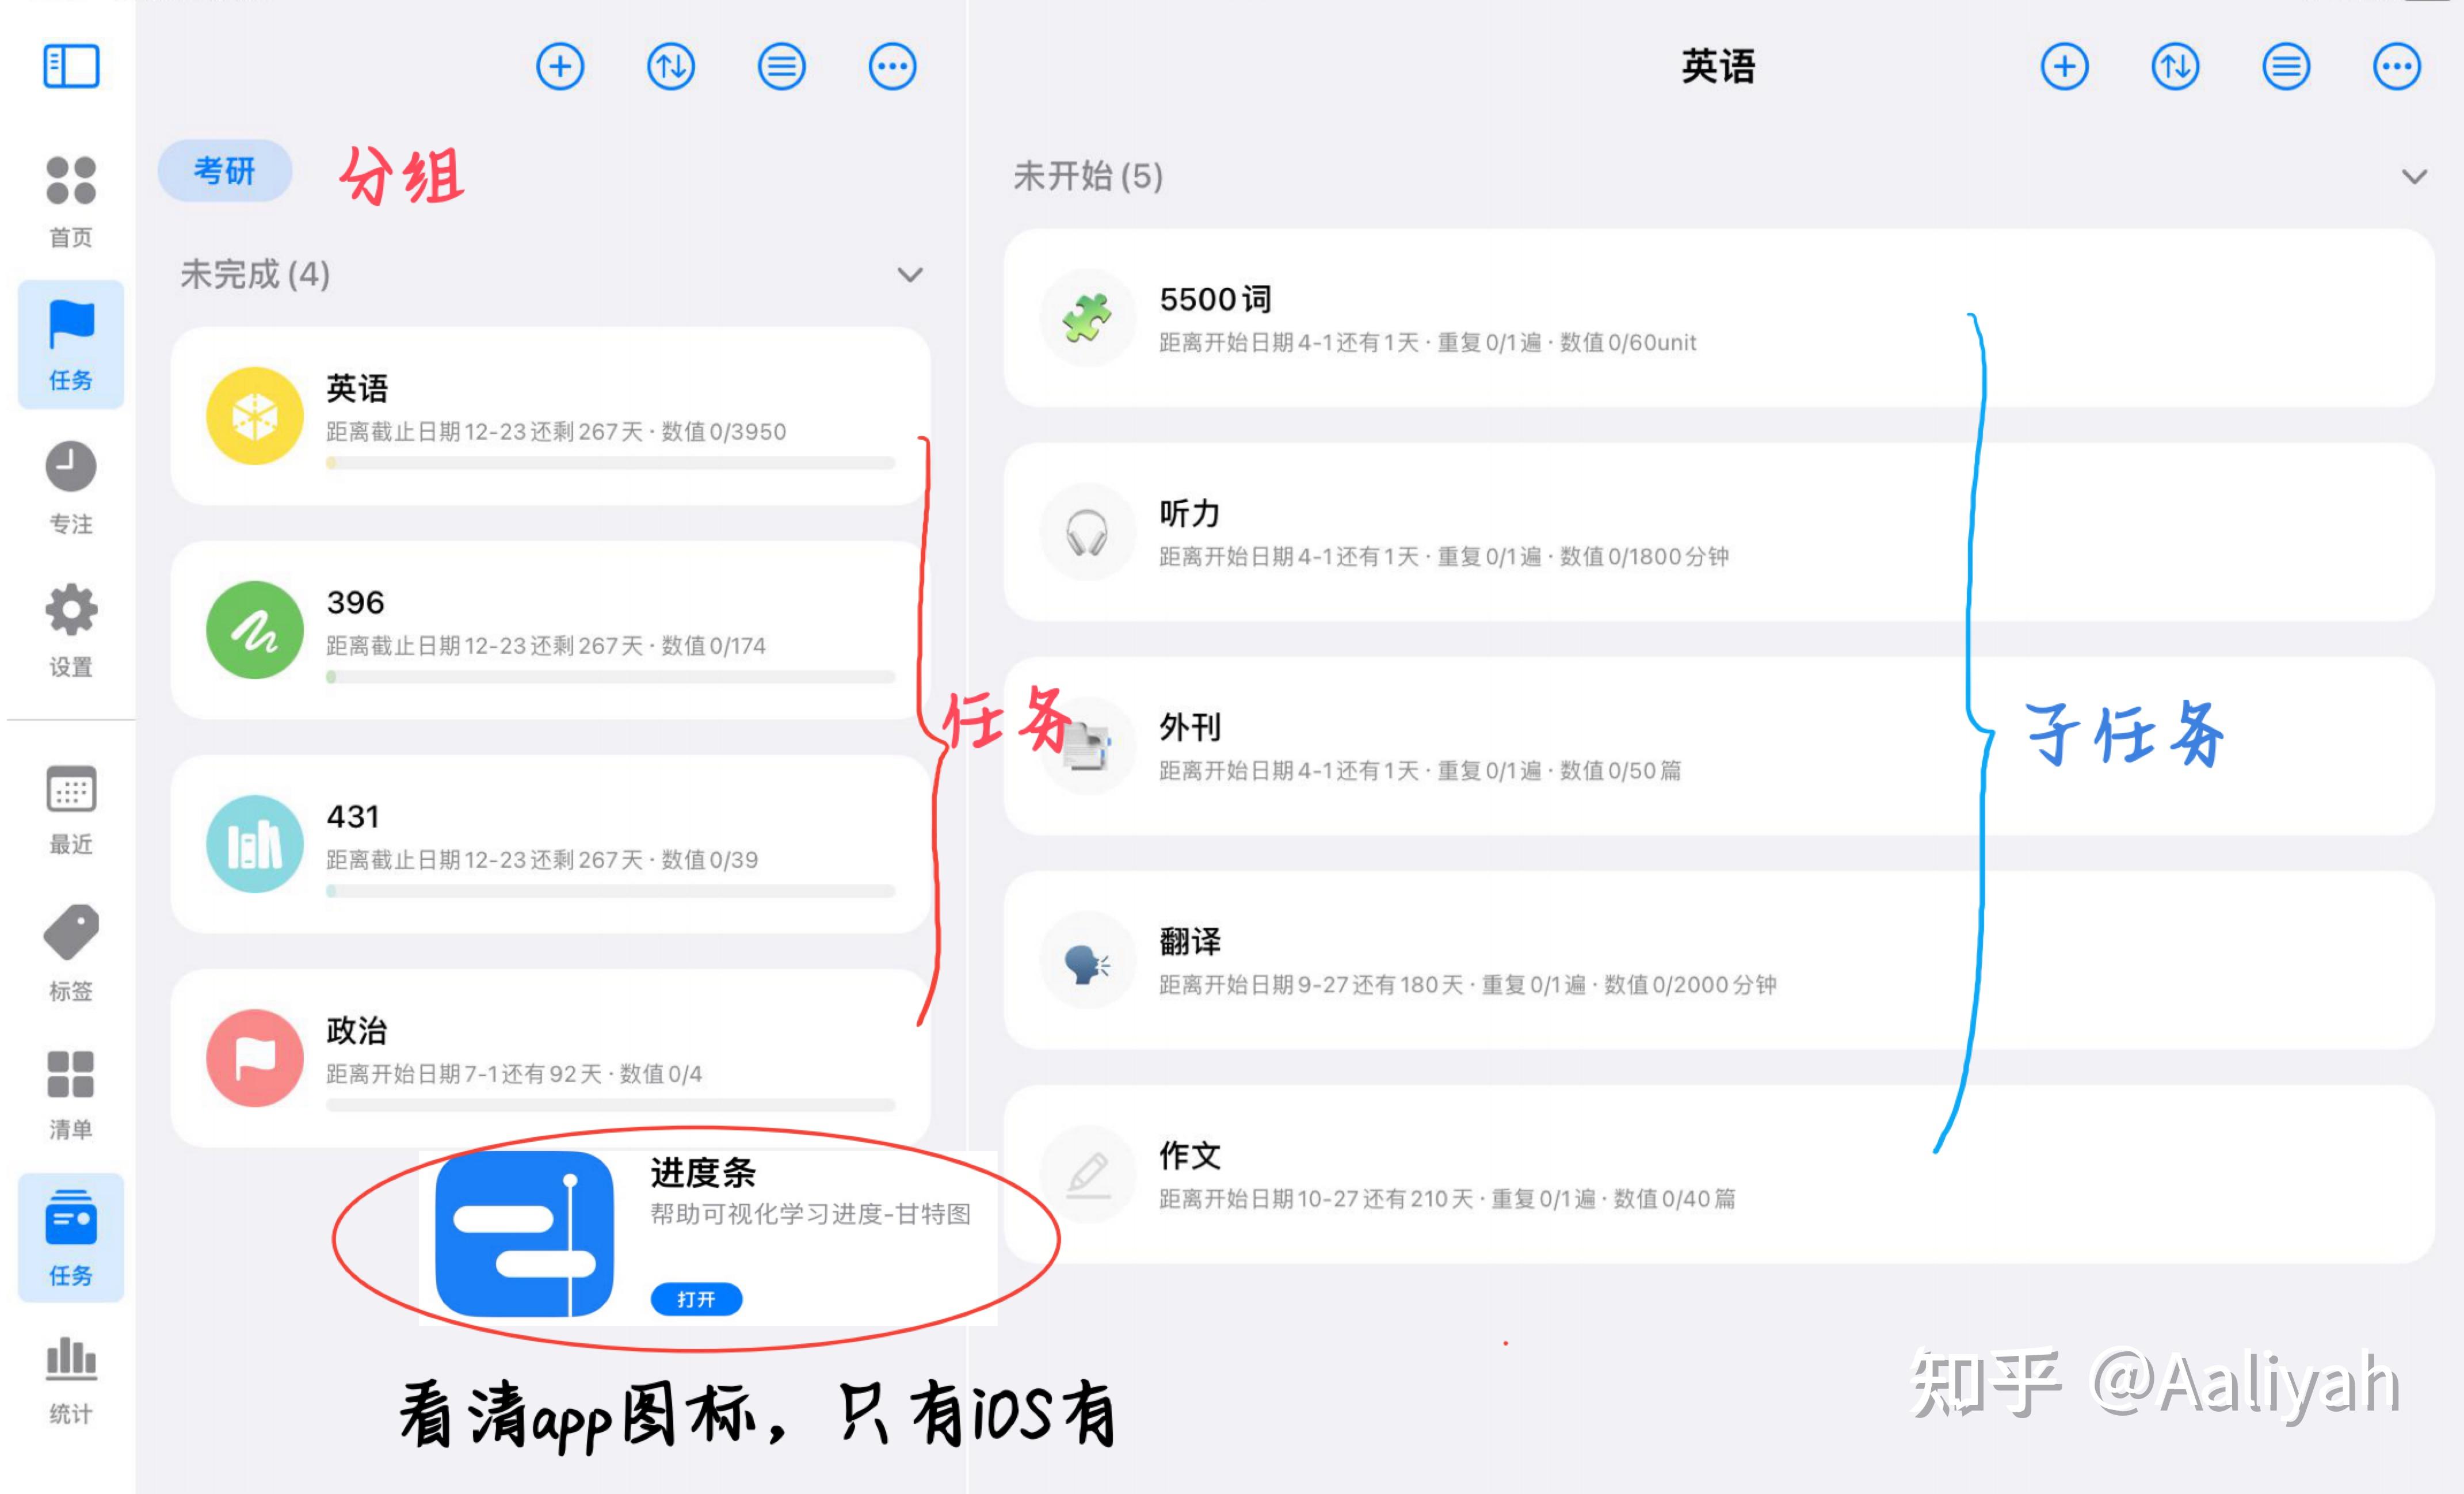Collapse the 未完成 (4) section
The image size is (2464, 1494).
(x=909, y=275)
